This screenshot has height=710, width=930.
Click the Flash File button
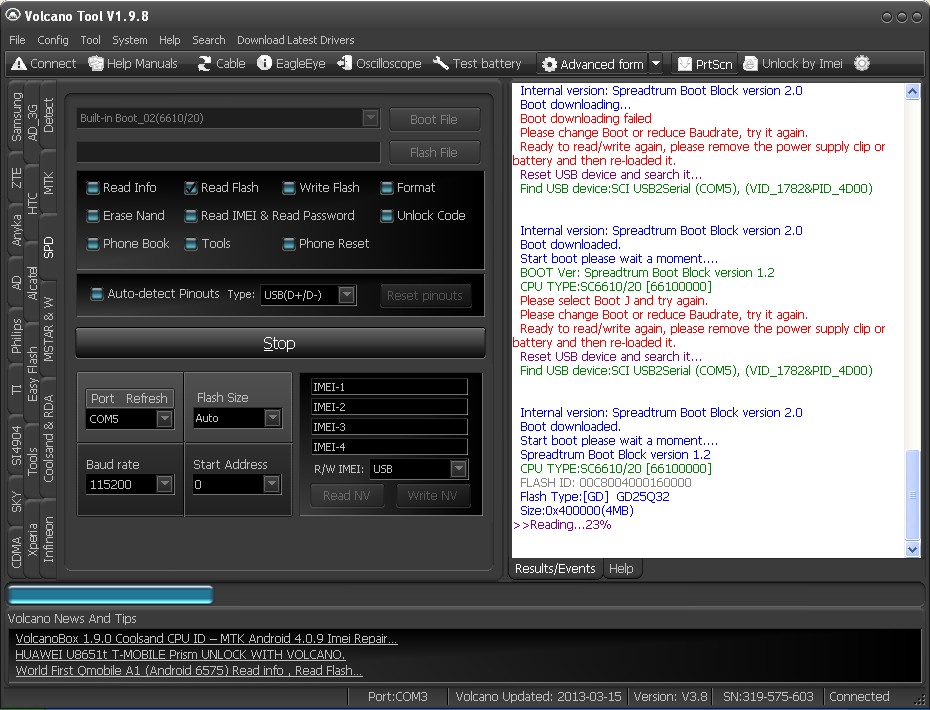pos(434,152)
